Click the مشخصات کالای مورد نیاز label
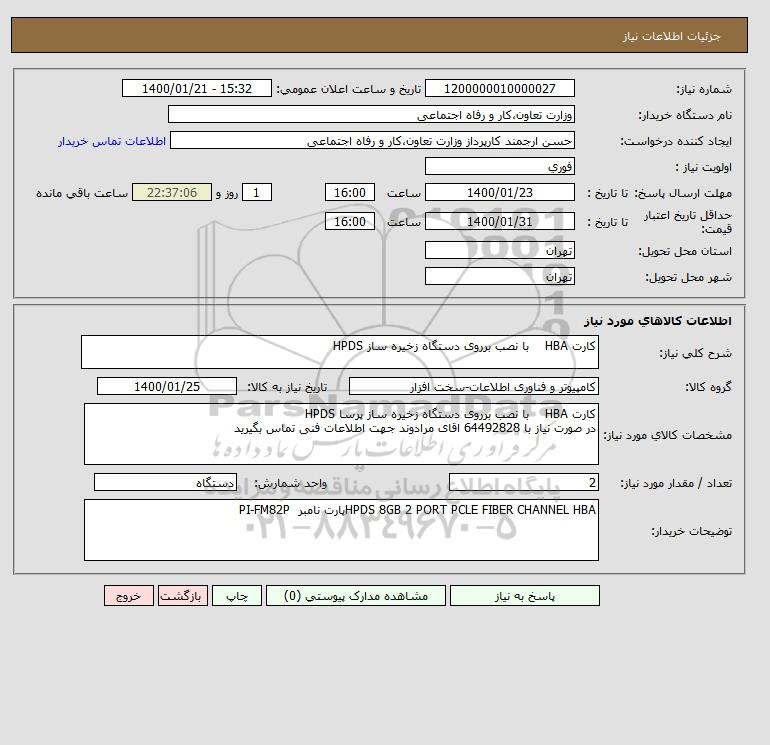770x745 pixels. pyautogui.click(x=668, y=435)
